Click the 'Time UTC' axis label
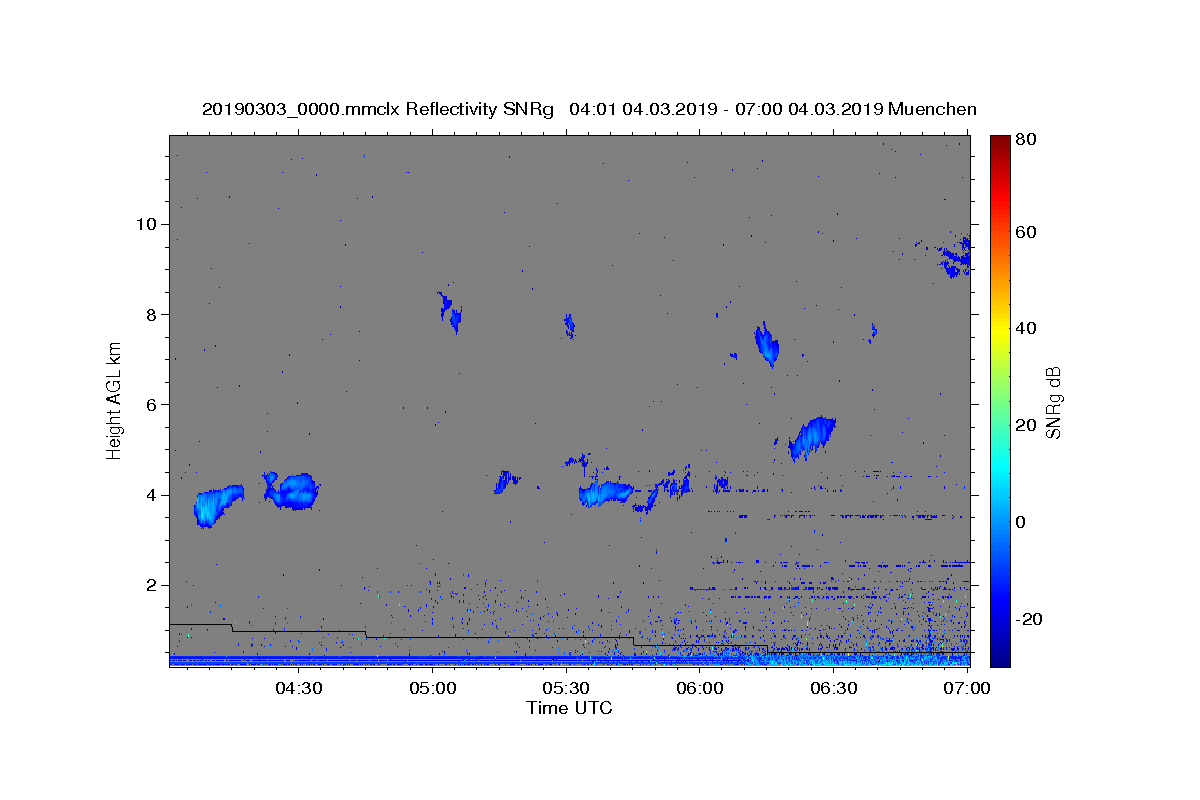Image resolution: width=1200 pixels, height=800 pixels. tap(569, 708)
